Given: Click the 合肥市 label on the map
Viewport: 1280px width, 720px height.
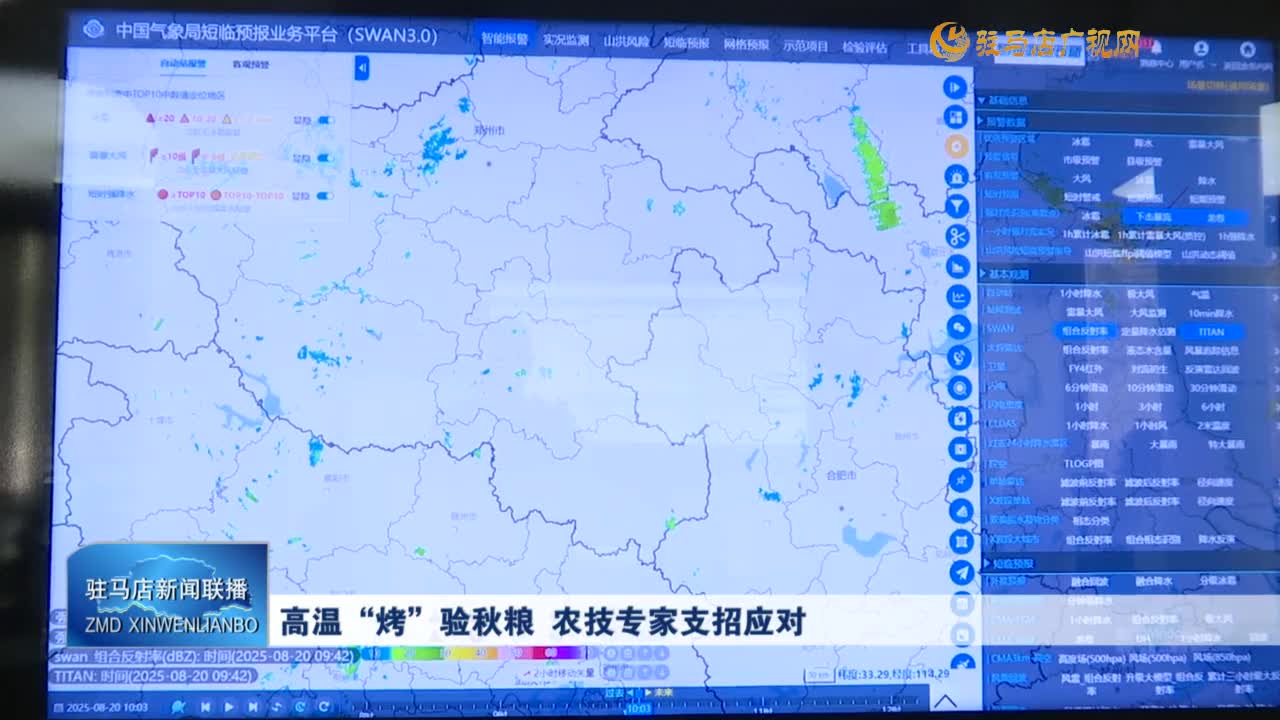Looking at the screenshot, I should 840,476.
